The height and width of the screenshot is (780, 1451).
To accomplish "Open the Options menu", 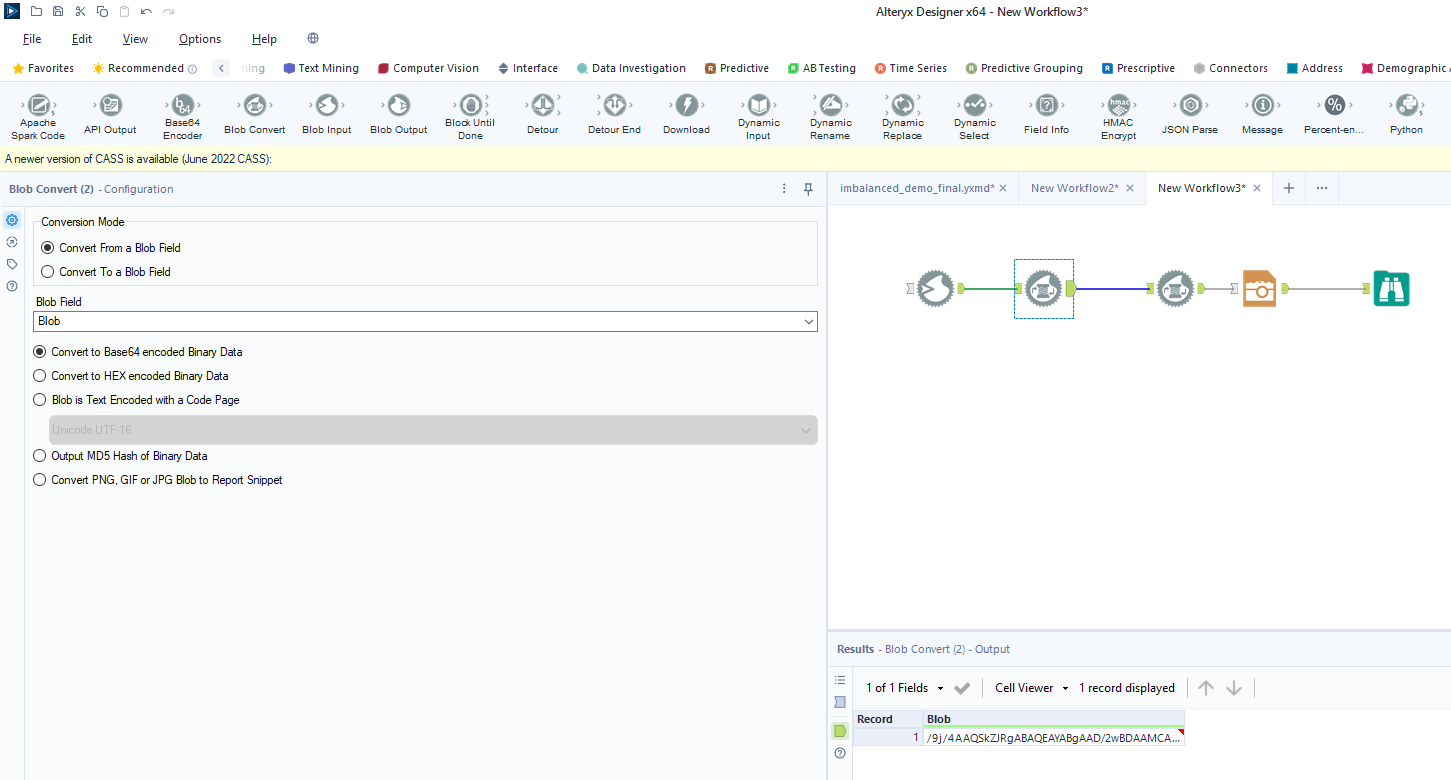I will click(199, 39).
